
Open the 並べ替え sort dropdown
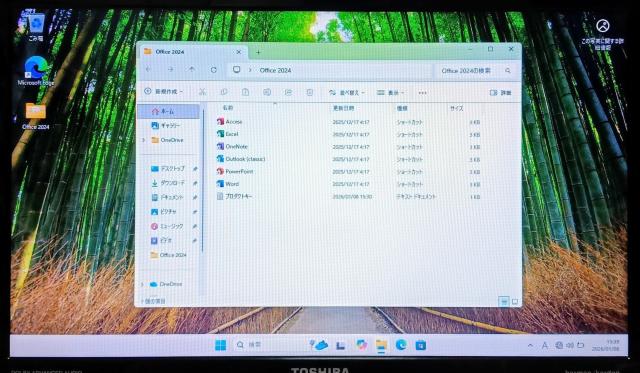pyautogui.click(x=347, y=93)
